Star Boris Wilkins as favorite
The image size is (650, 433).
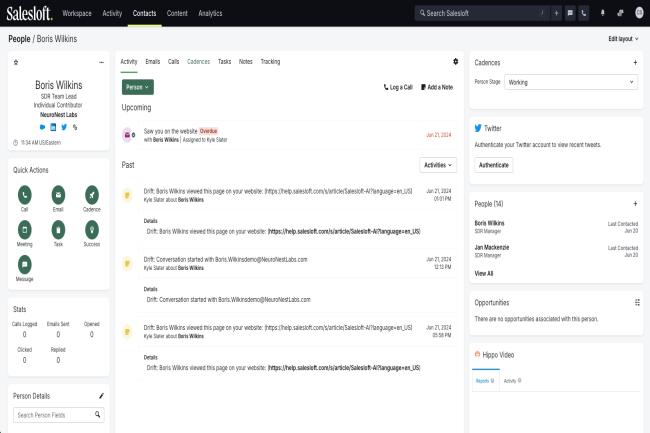click(16, 62)
